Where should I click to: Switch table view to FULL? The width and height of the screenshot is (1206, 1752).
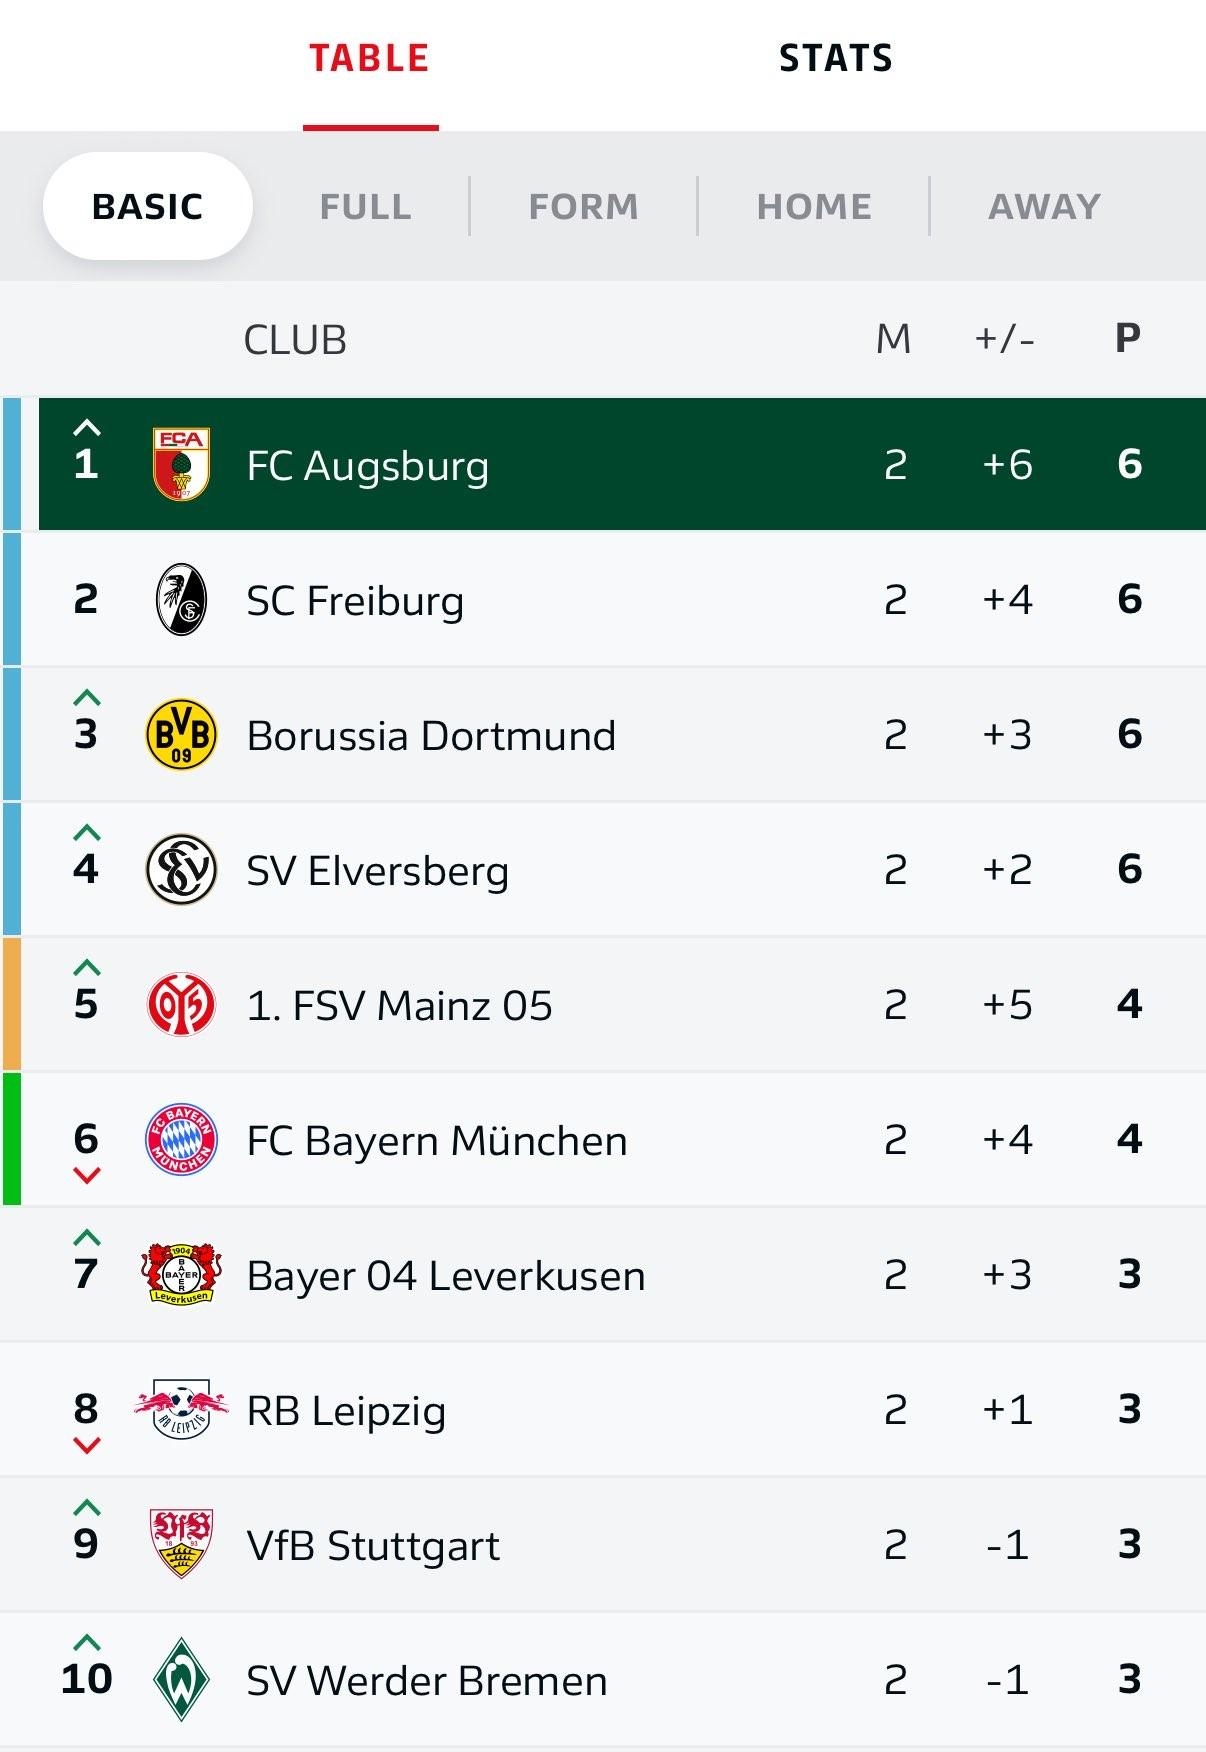pyautogui.click(x=365, y=206)
